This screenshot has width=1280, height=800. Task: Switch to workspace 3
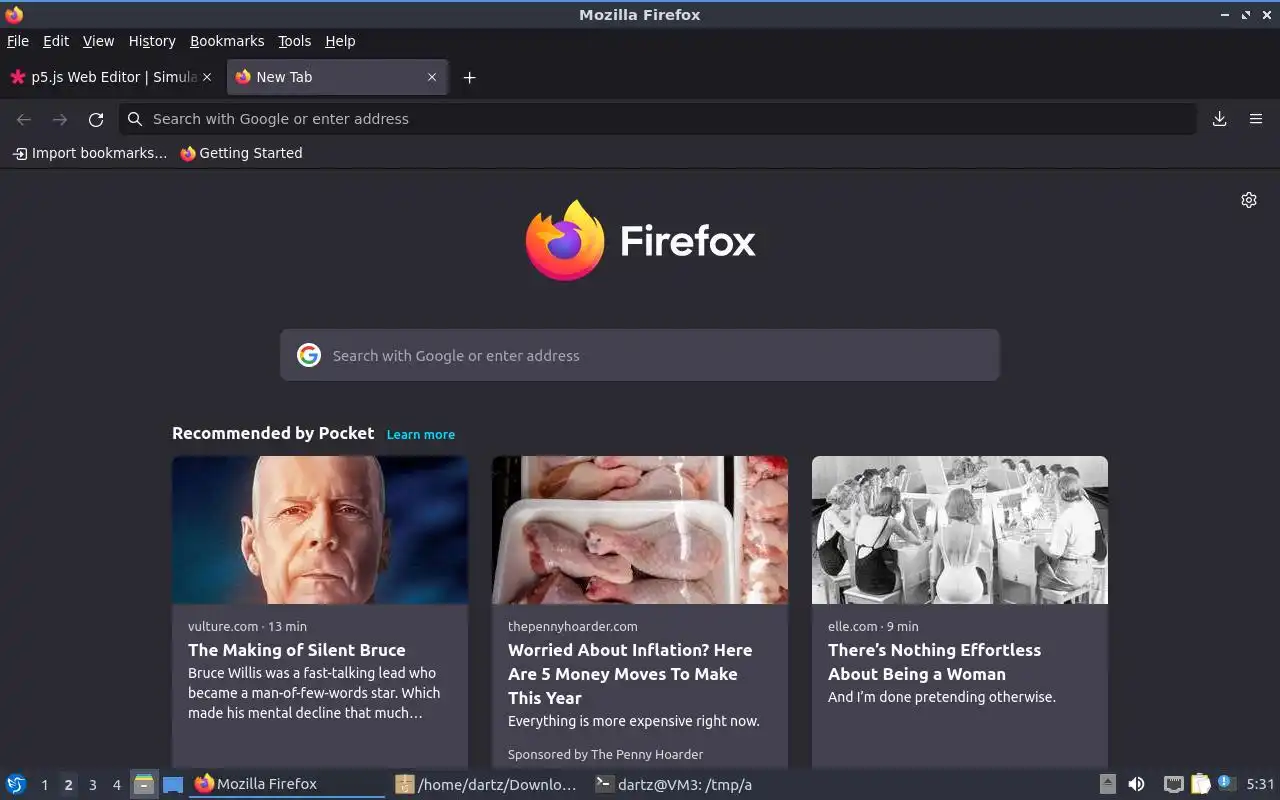coord(93,785)
